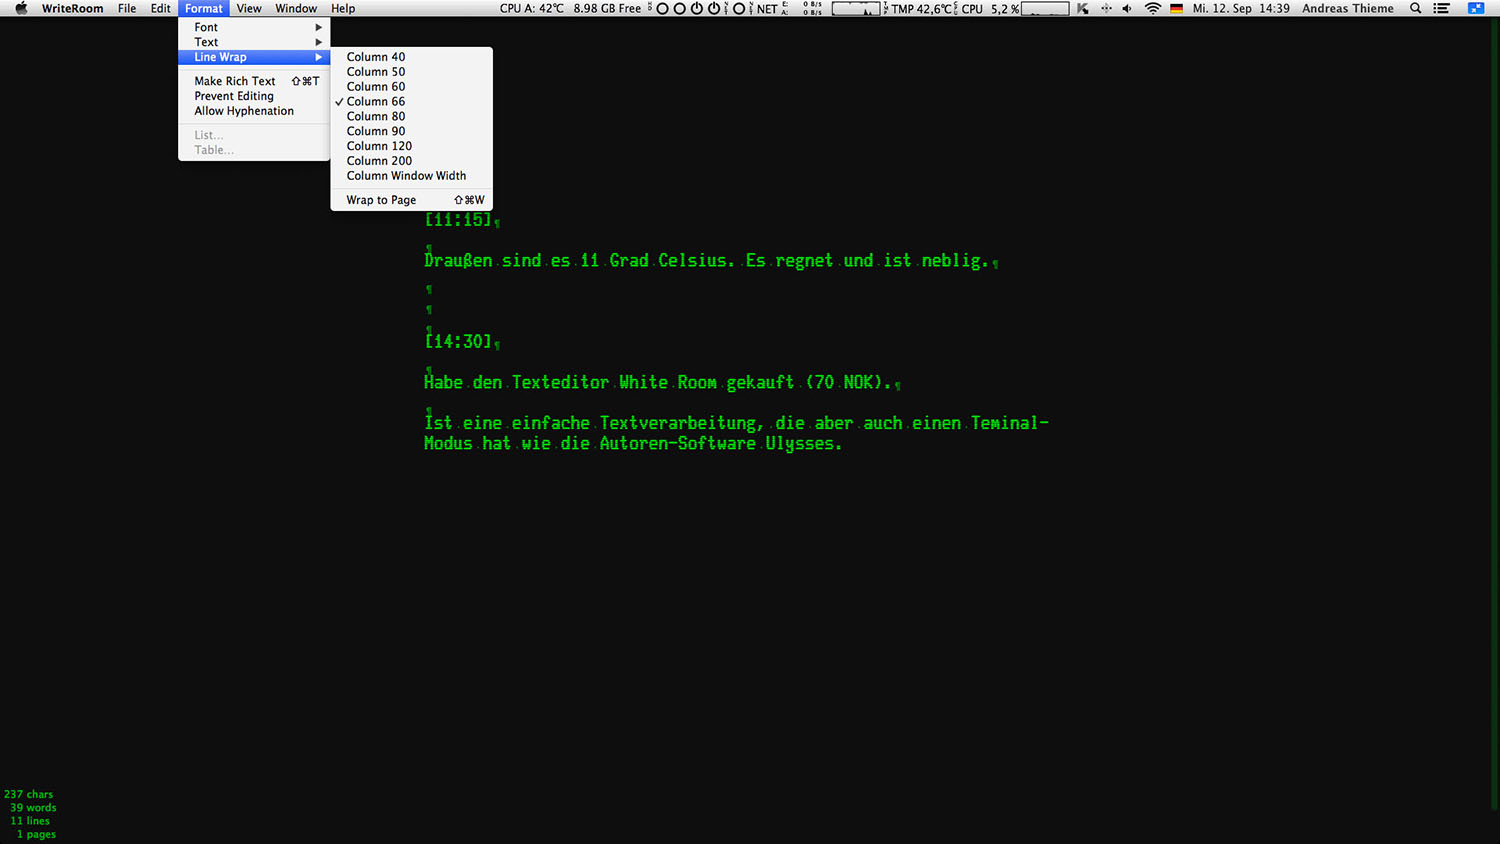1500x844 pixels.
Task: Open the Window menu
Action: [x=296, y=8]
